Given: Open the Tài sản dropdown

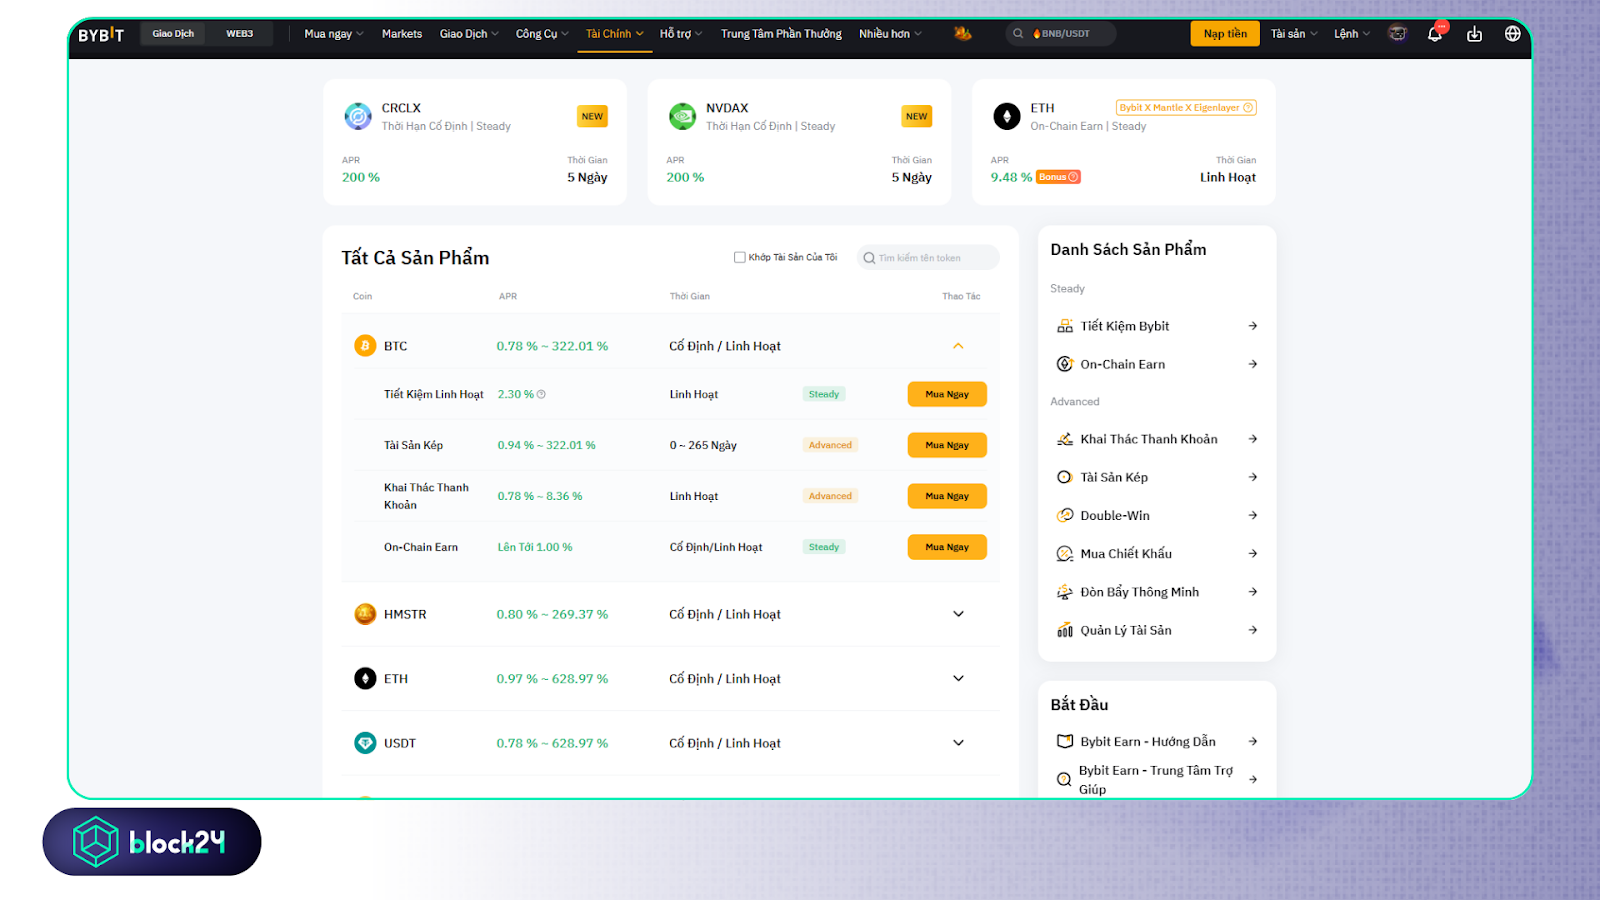Looking at the screenshot, I should [x=1294, y=34].
